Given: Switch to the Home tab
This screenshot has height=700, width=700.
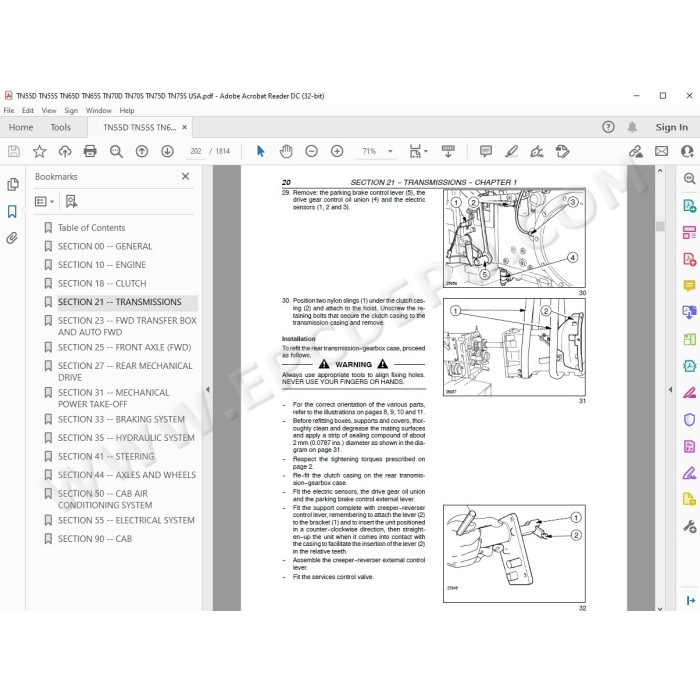Looking at the screenshot, I should (x=21, y=127).
